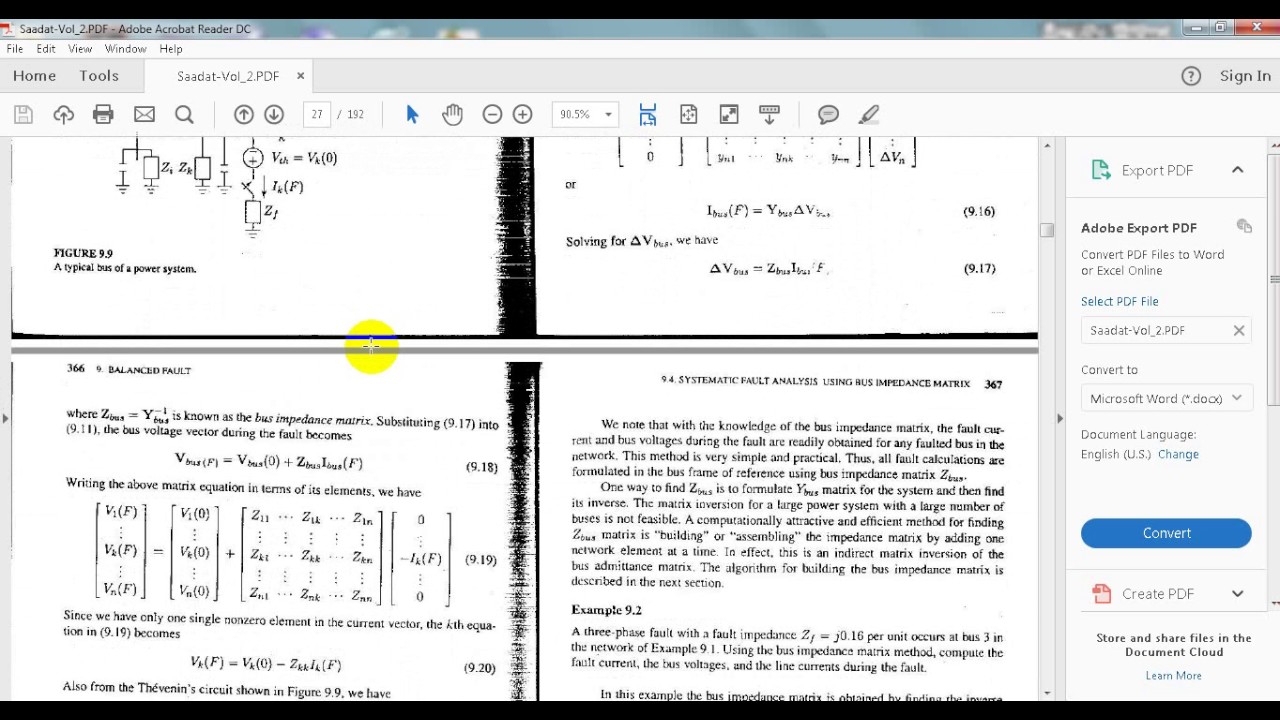Select the highlighter pen tool

868,115
